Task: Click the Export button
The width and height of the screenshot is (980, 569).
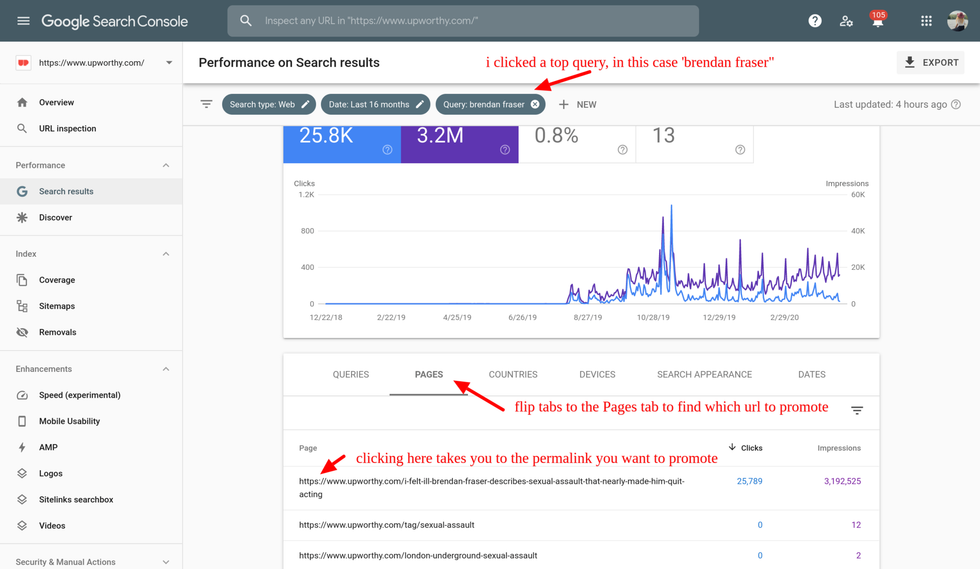Action: [931, 62]
